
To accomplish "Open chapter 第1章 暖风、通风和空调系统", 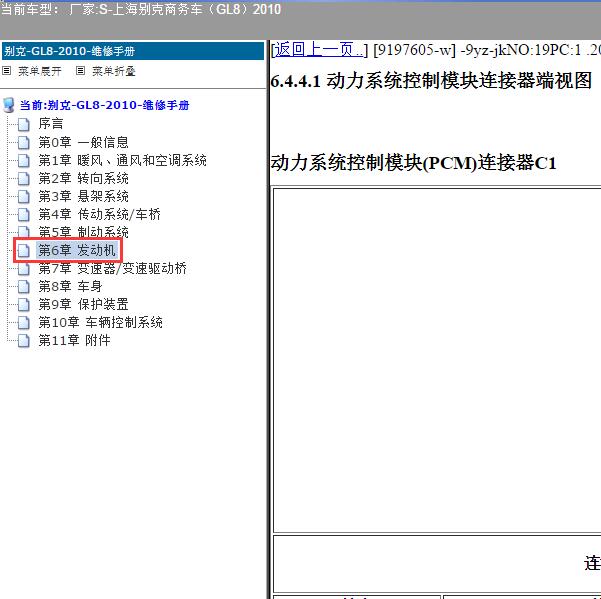I will coord(123,160).
